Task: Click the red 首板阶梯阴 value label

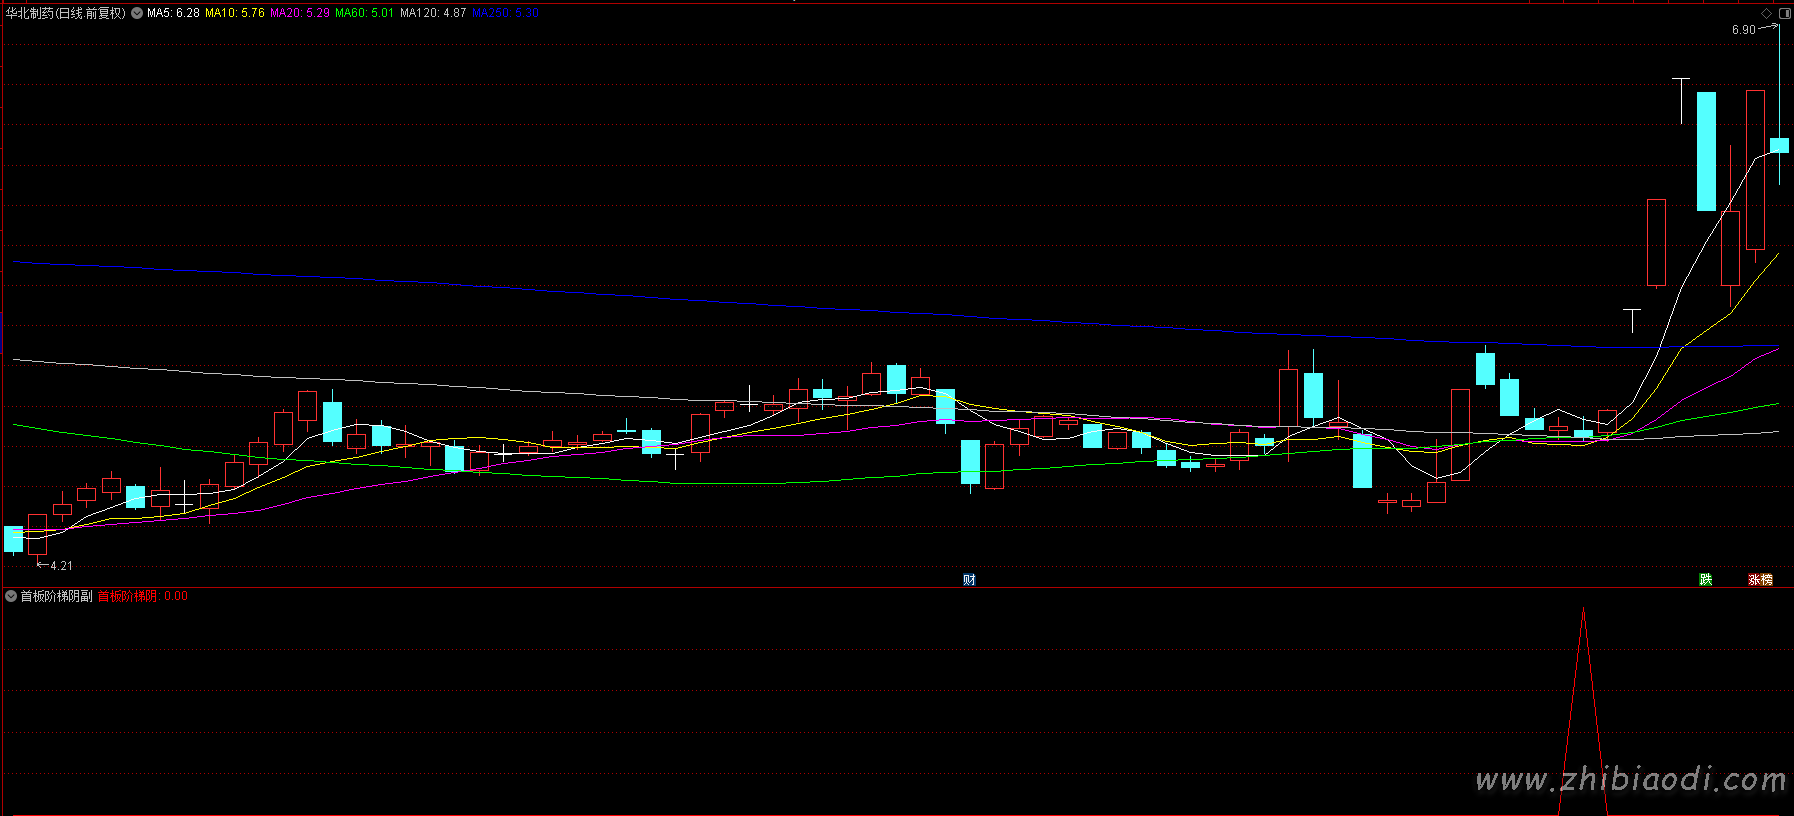Action: tap(127, 596)
